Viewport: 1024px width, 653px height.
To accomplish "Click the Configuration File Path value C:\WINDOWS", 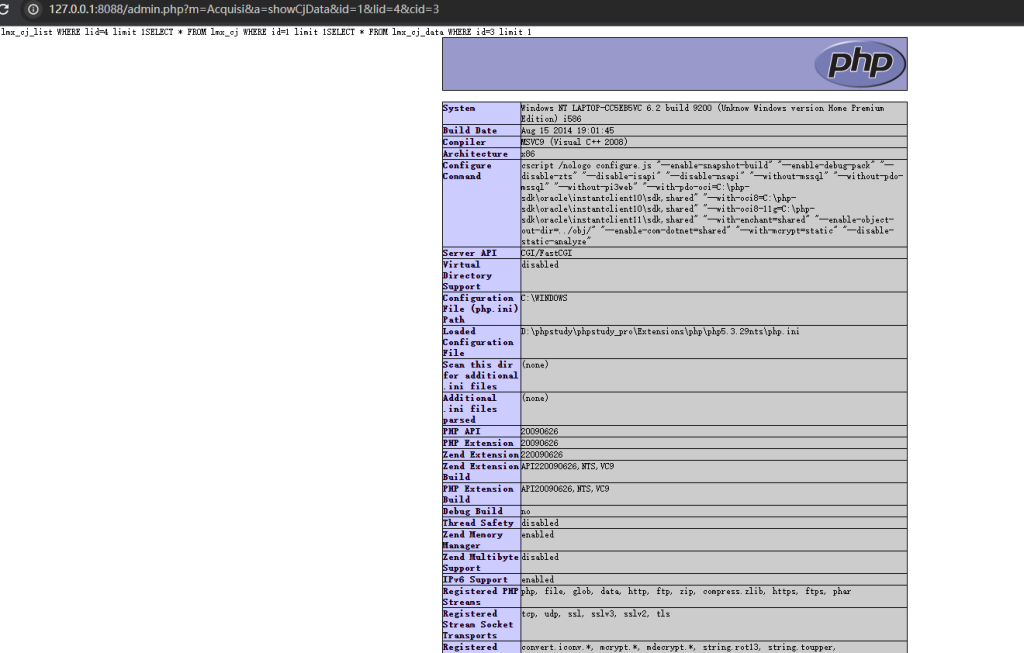I will click(545, 298).
